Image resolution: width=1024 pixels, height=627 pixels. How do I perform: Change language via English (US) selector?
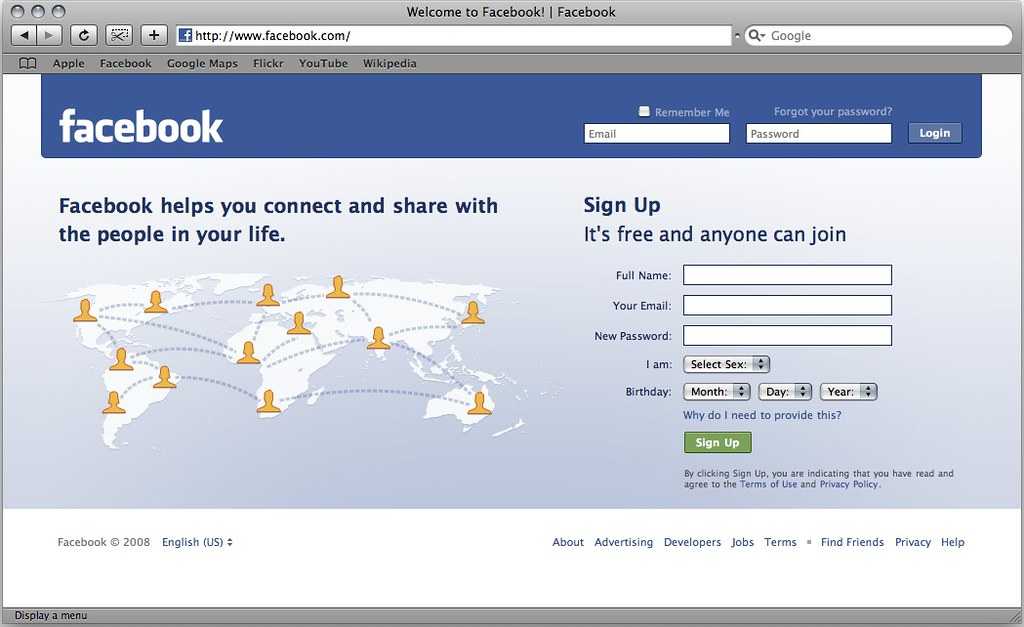tap(197, 542)
